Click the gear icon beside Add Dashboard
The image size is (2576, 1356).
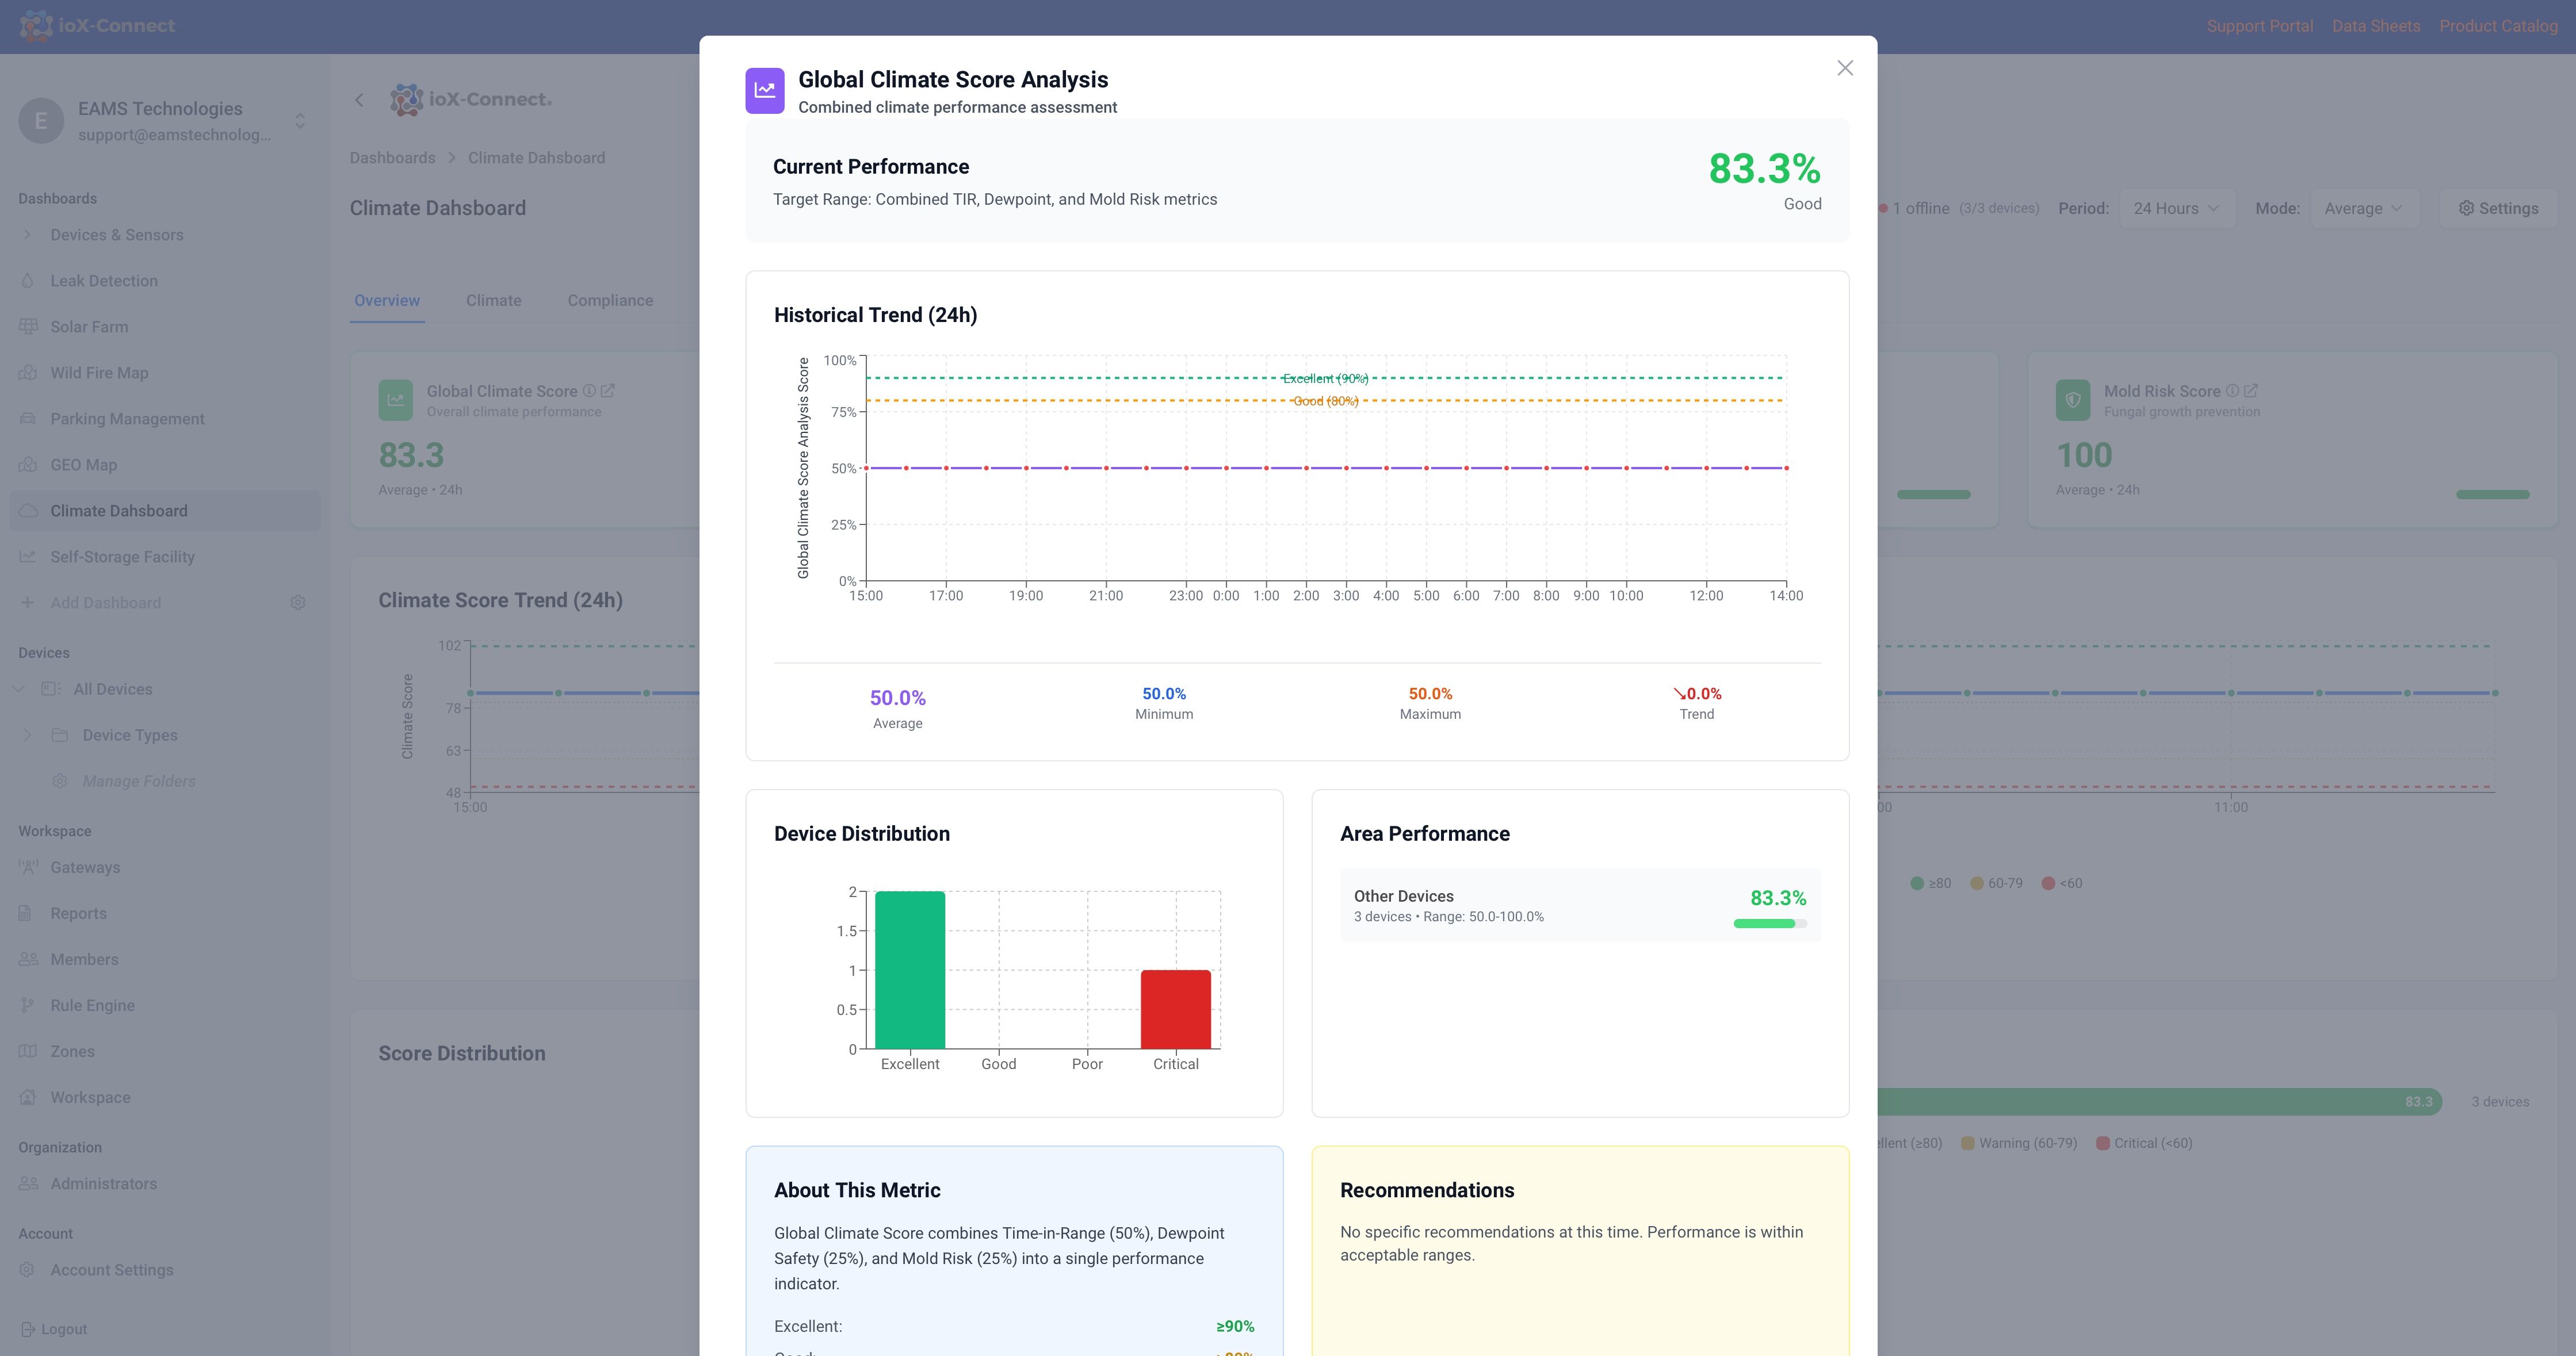point(298,603)
